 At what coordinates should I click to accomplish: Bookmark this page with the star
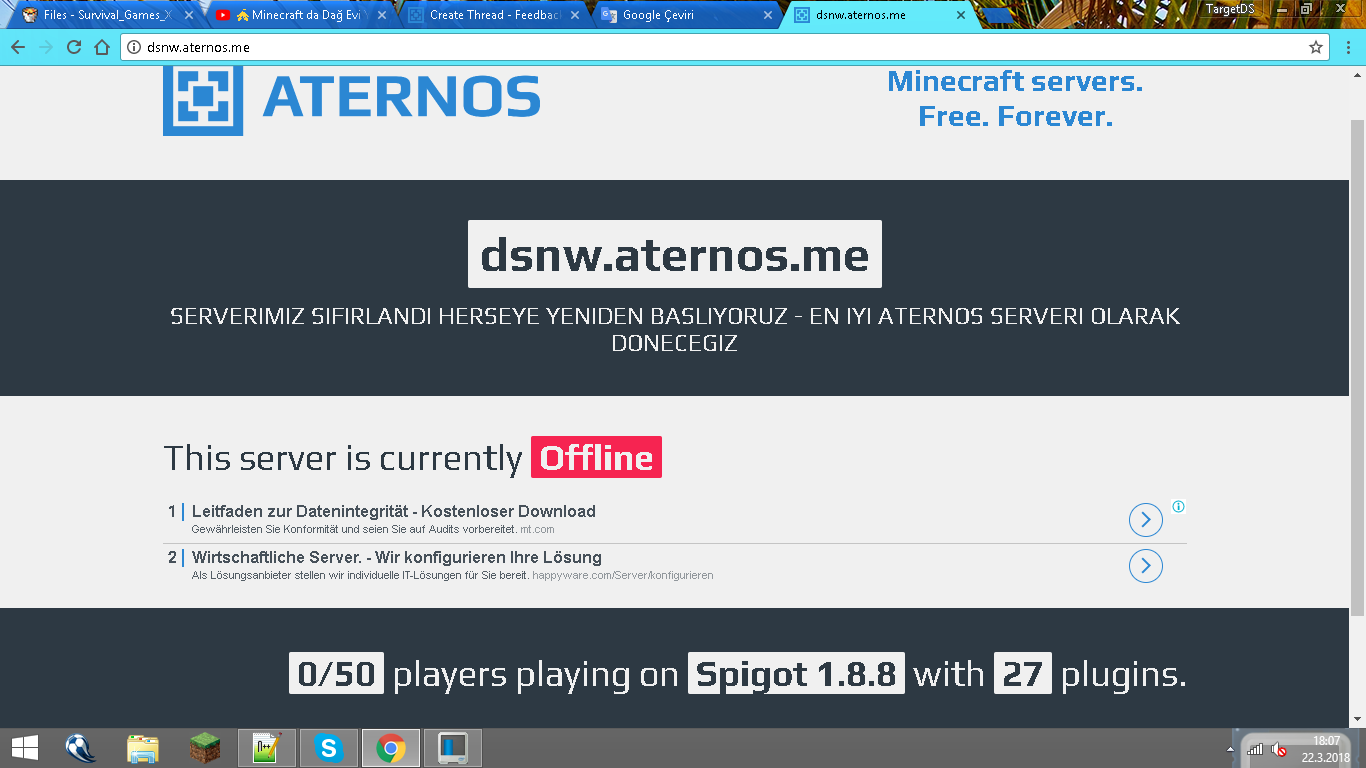coord(1316,47)
